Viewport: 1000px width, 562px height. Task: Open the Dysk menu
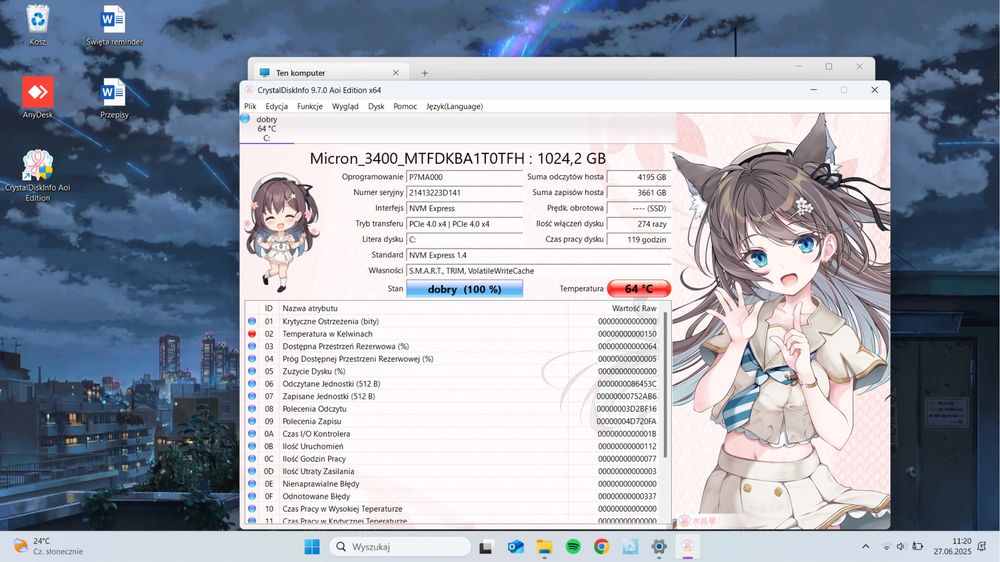click(x=376, y=107)
